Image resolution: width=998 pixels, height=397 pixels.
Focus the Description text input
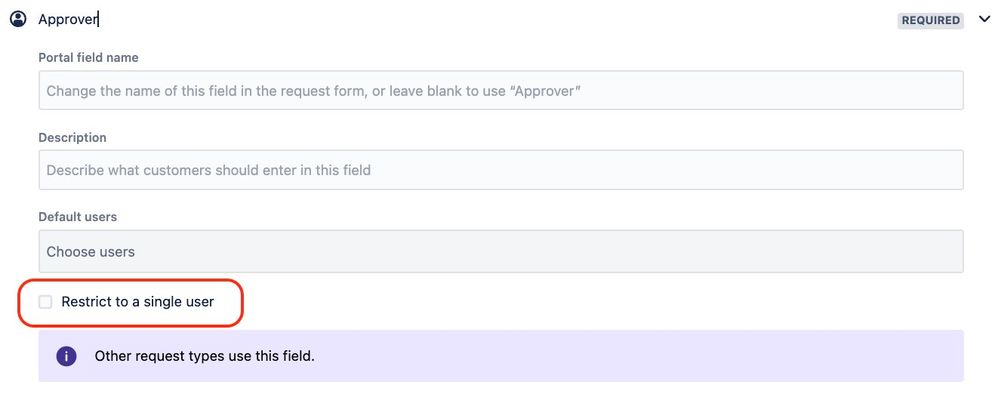(x=501, y=170)
